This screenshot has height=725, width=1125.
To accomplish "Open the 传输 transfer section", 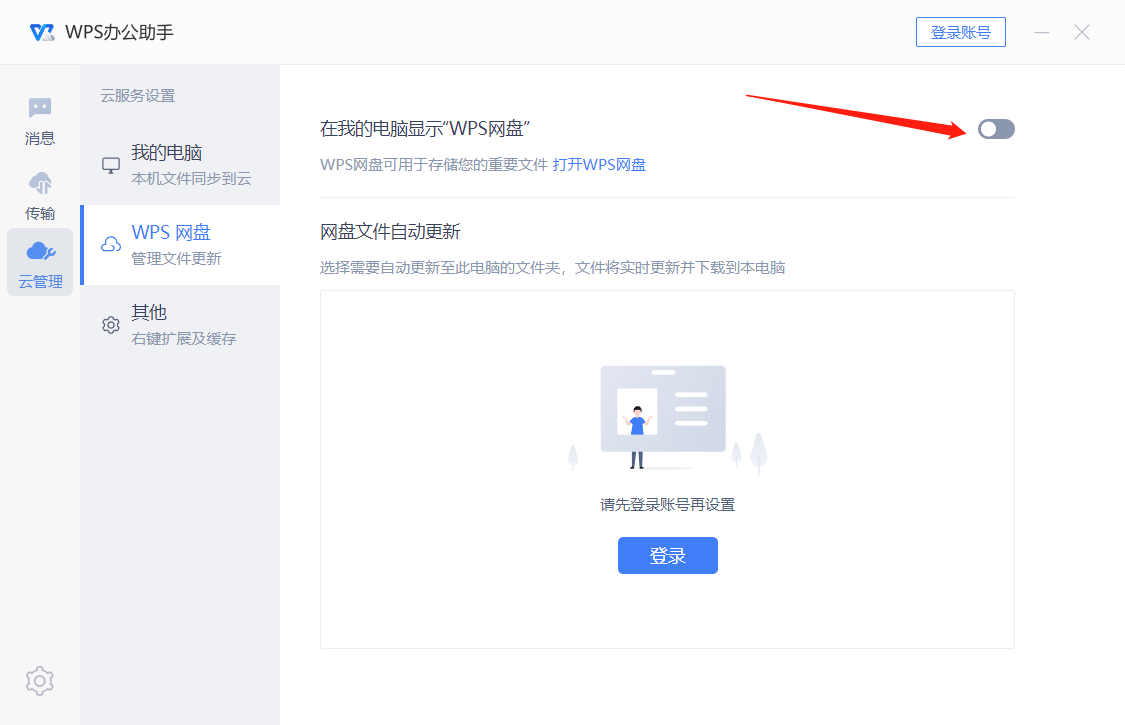I will coord(40,196).
